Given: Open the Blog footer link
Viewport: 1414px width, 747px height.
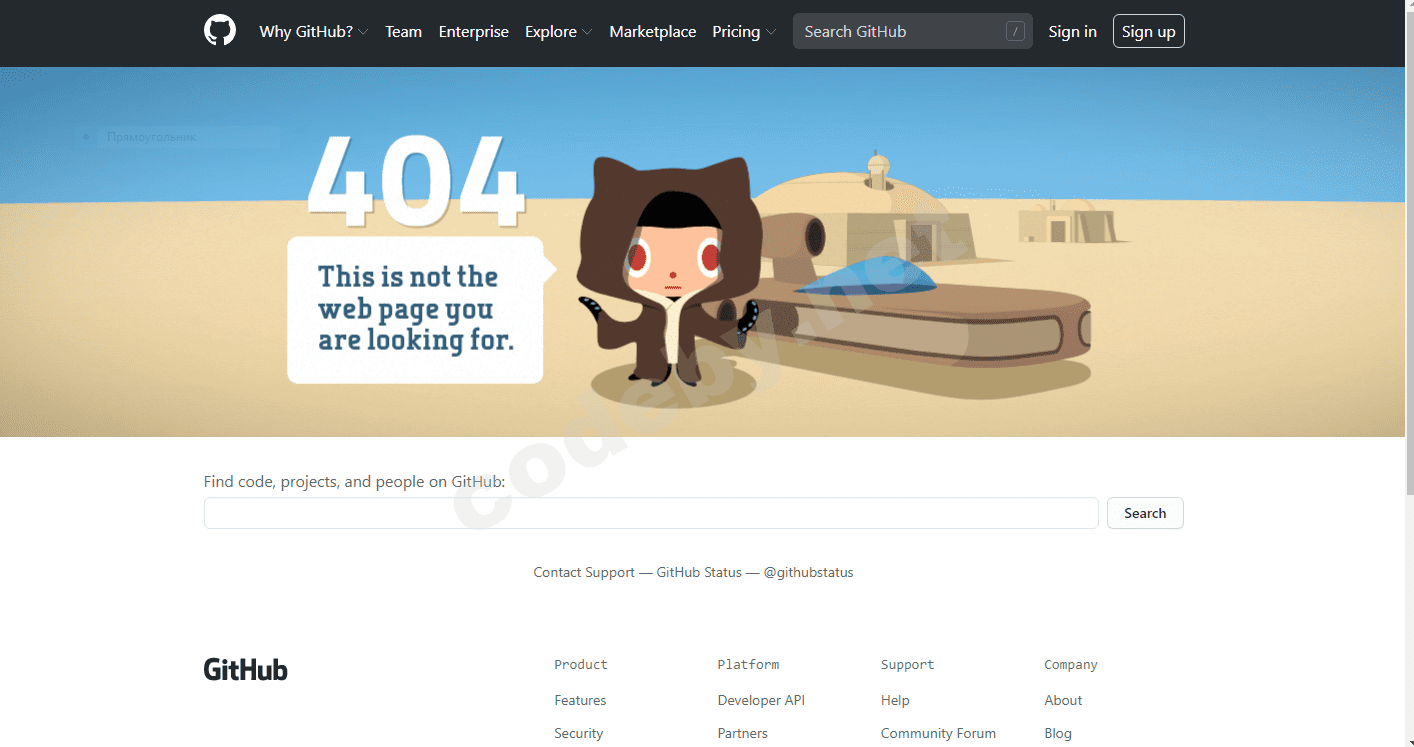Looking at the screenshot, I should coord(1058,734).
